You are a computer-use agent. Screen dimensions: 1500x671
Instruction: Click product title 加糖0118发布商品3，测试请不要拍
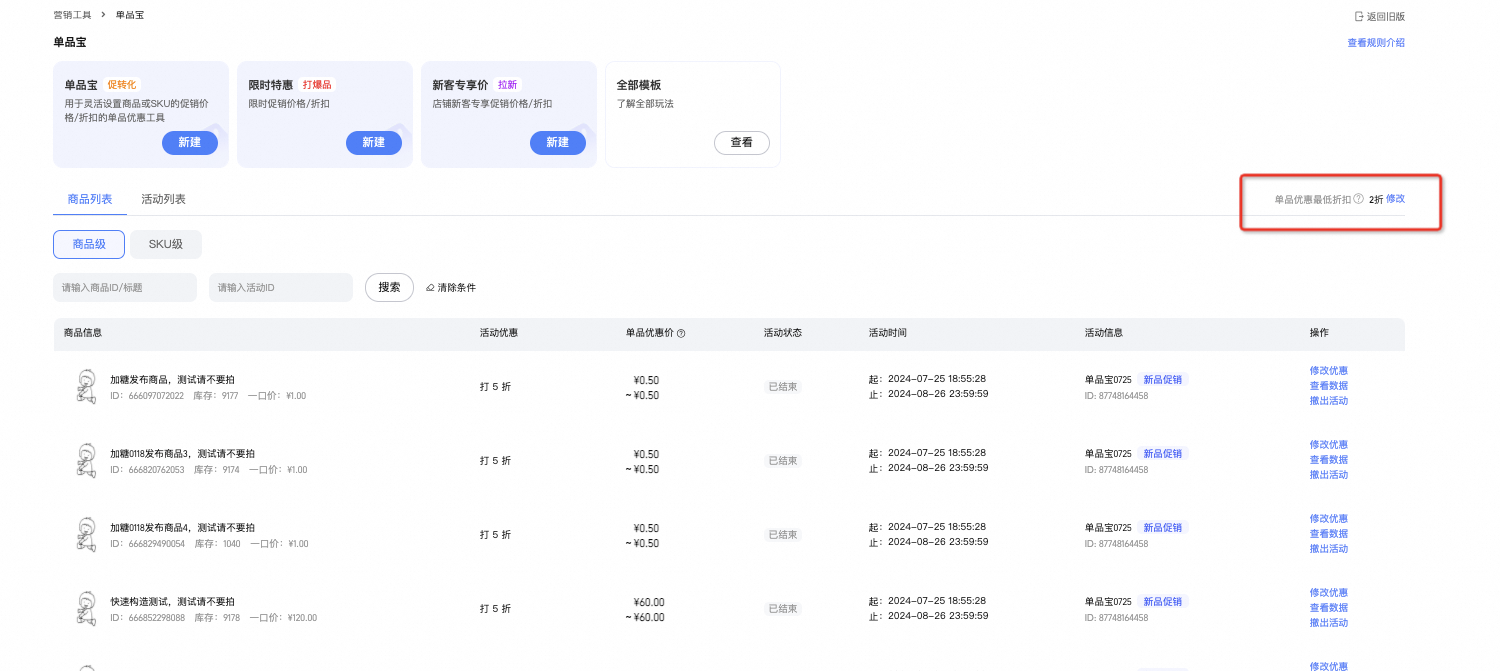pos(182,454)
